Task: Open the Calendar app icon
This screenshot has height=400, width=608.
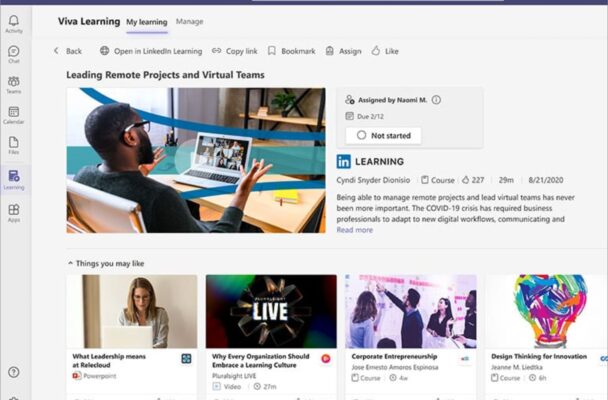Action: 14,116
